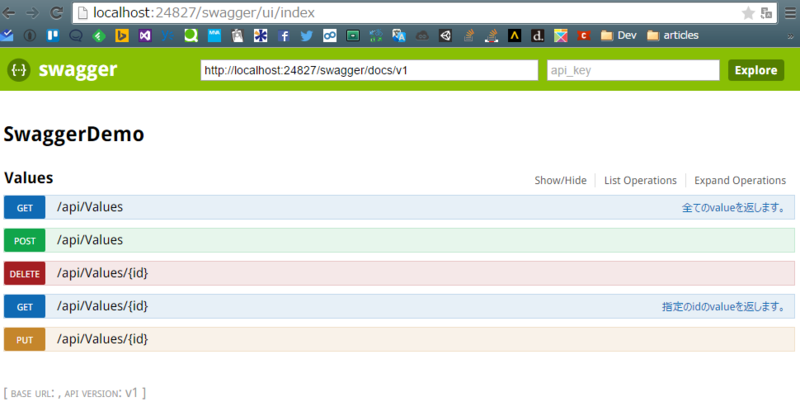This screenshot has width=800, height=416.
Task: Open the Unity bookmark
Action: point(445,35)
